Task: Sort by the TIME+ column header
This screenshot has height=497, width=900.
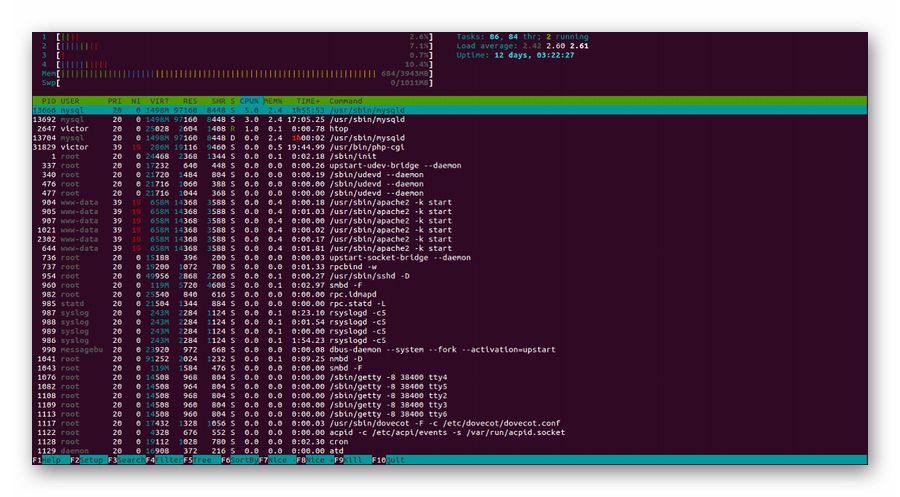Action: tap(308, 101)
